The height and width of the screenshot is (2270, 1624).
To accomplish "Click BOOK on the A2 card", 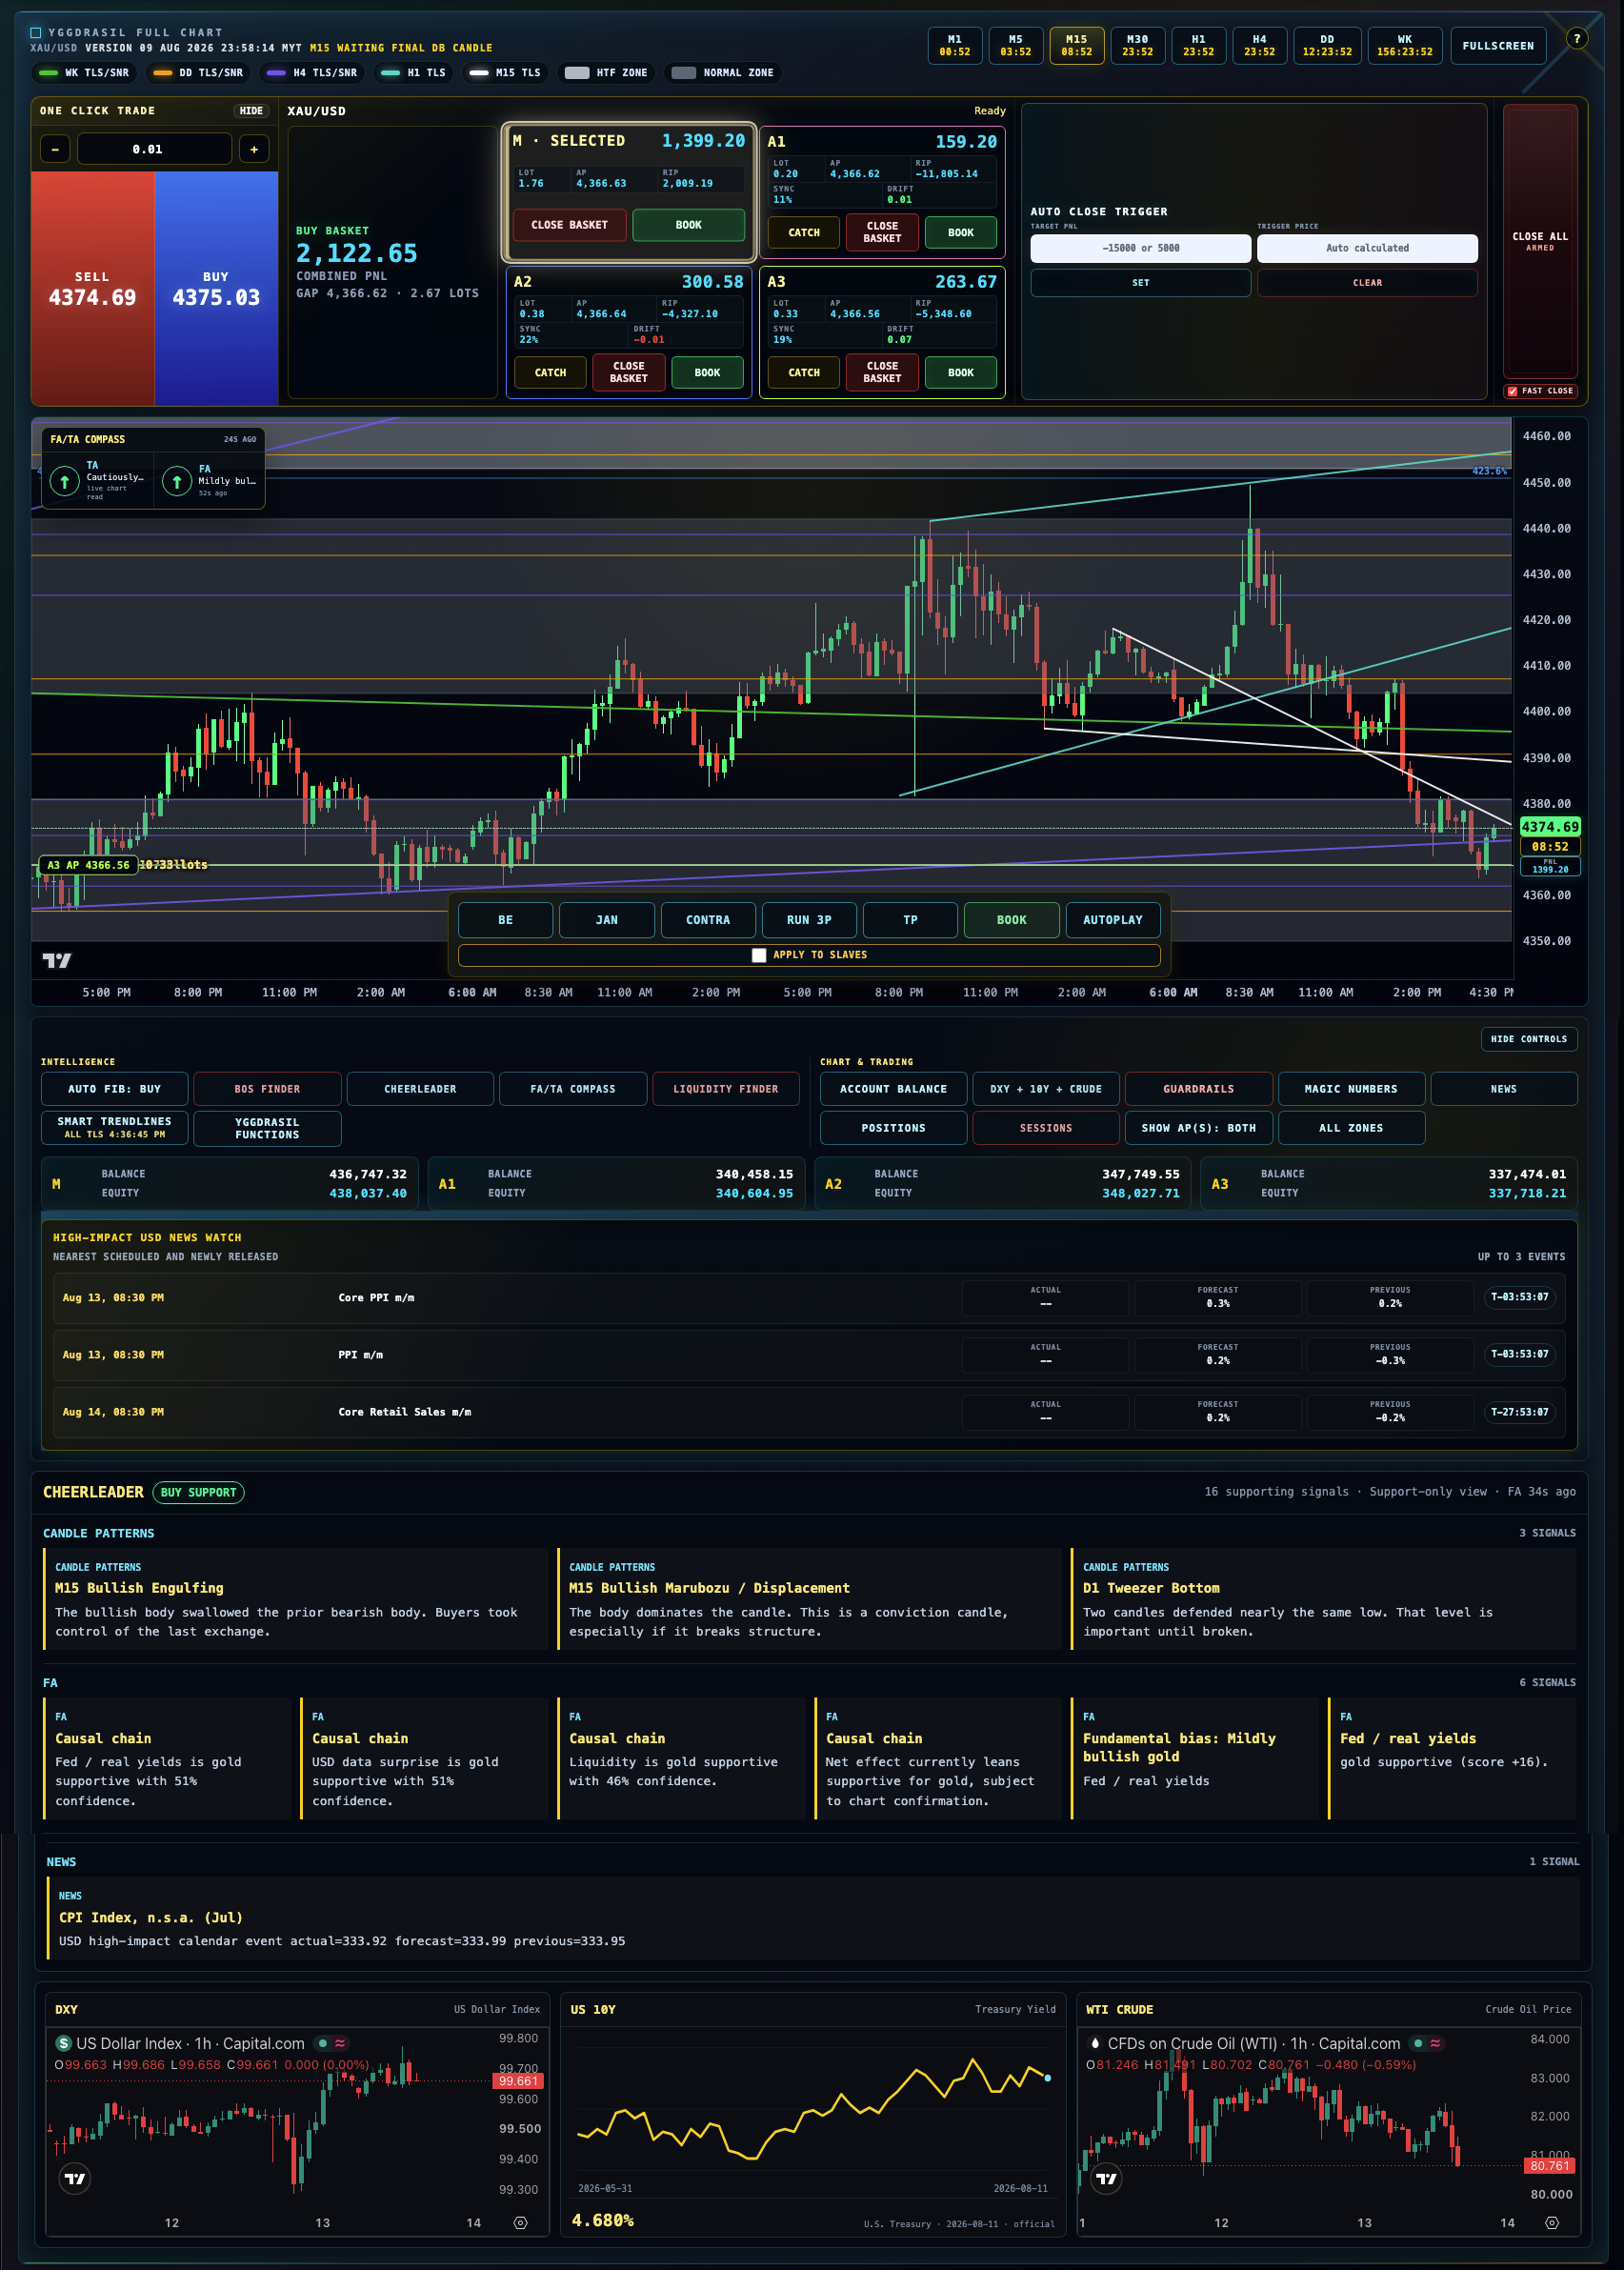I will (x=707, y=372).
